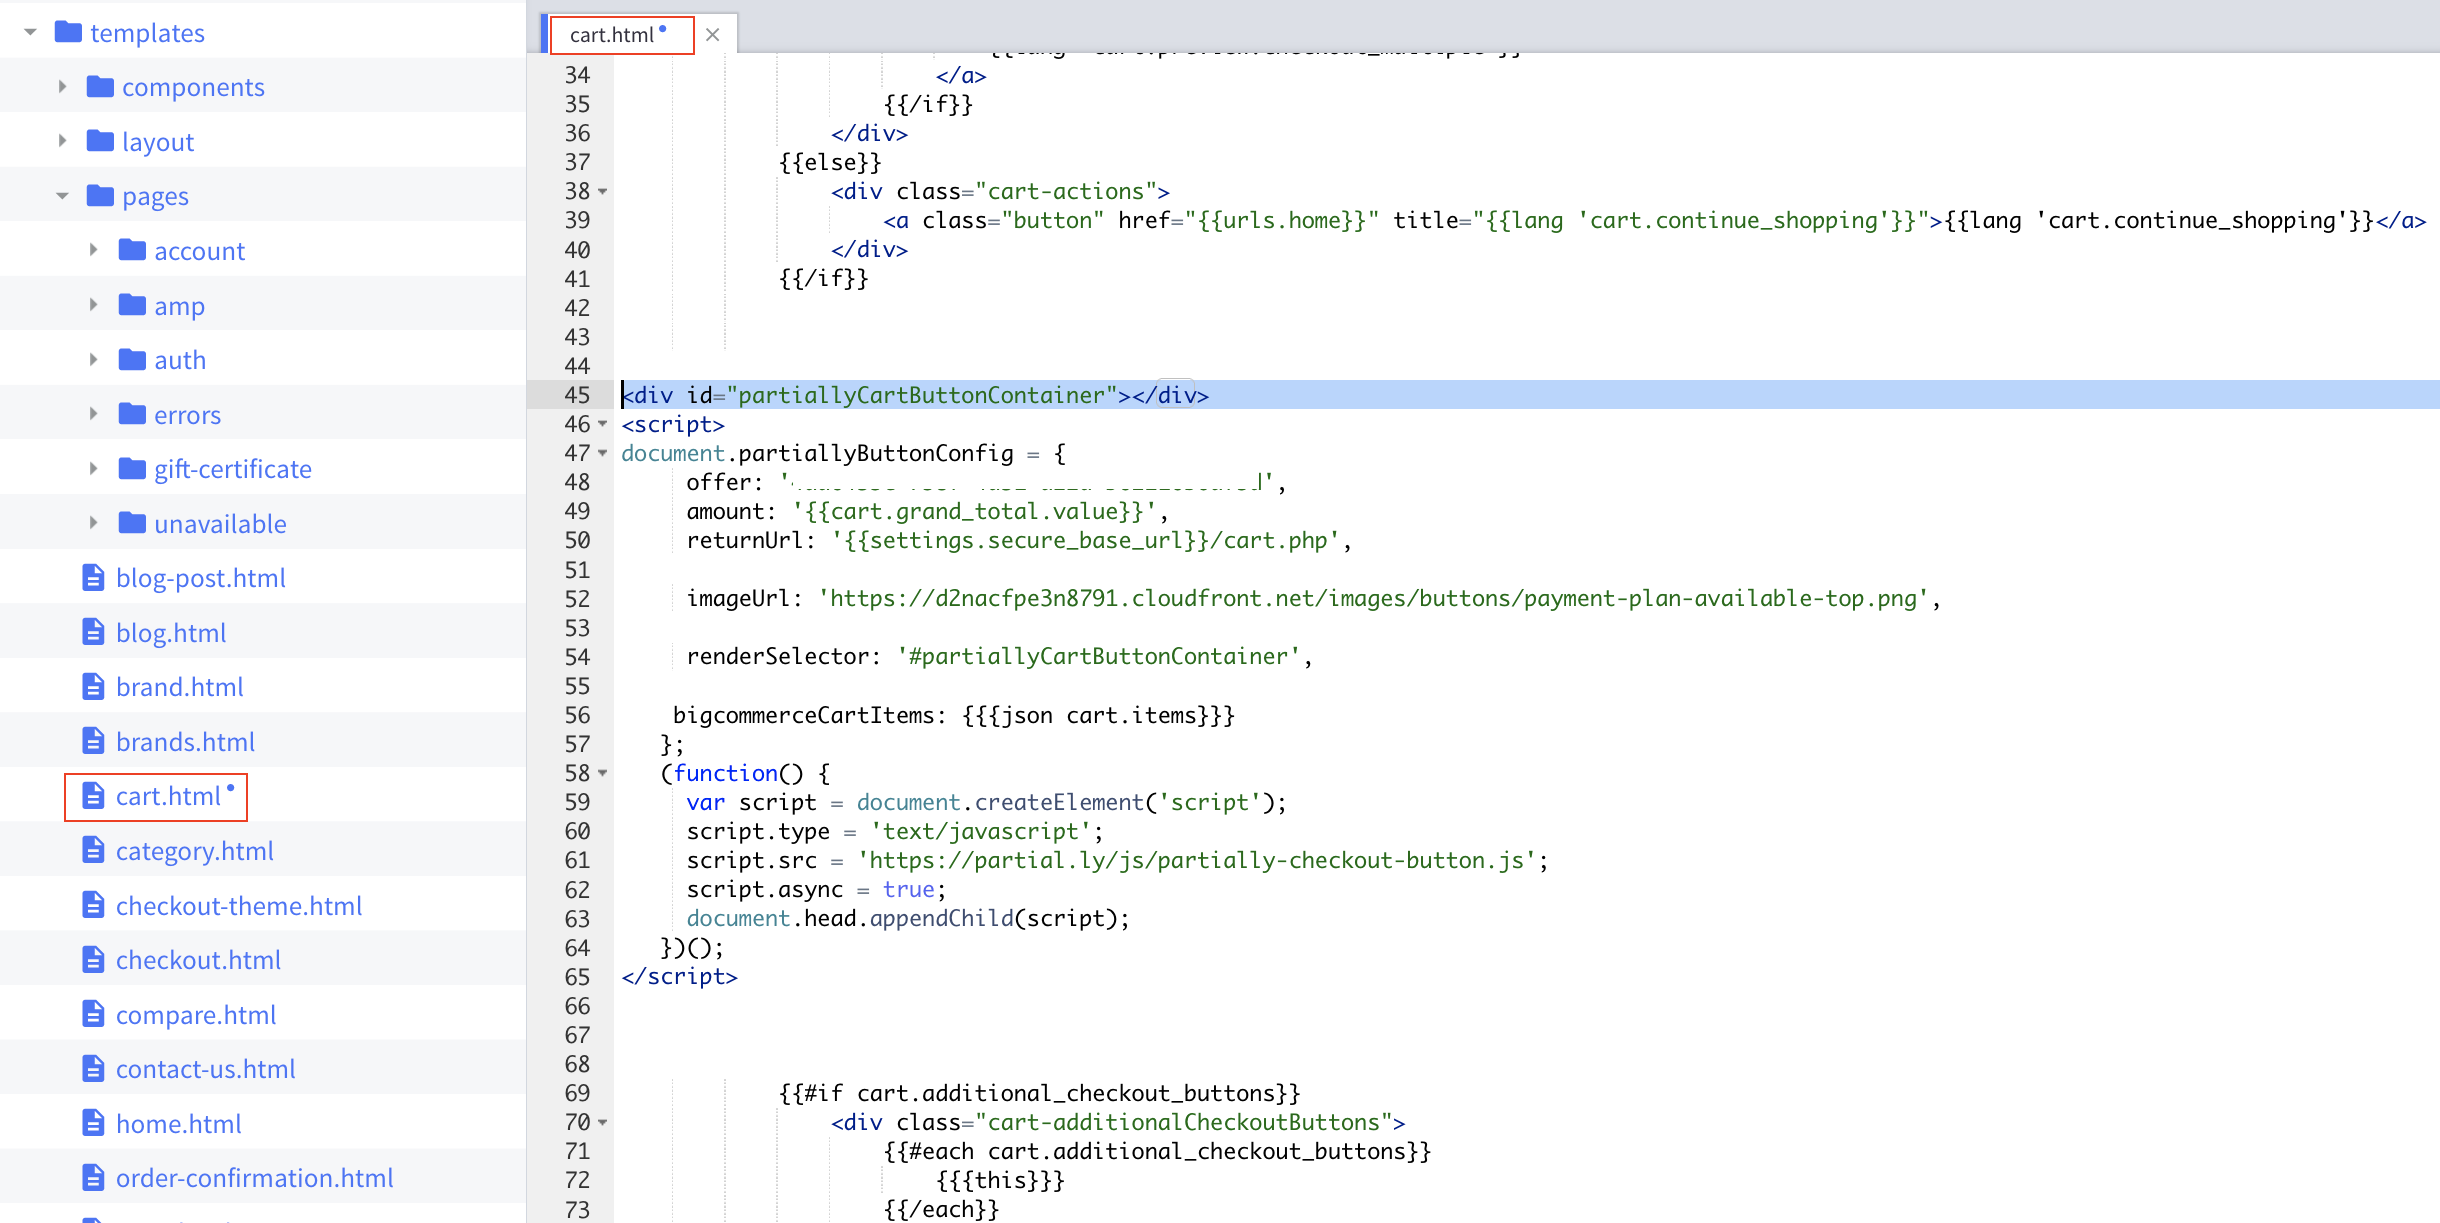Fold config object at line 47

(603, 453)
